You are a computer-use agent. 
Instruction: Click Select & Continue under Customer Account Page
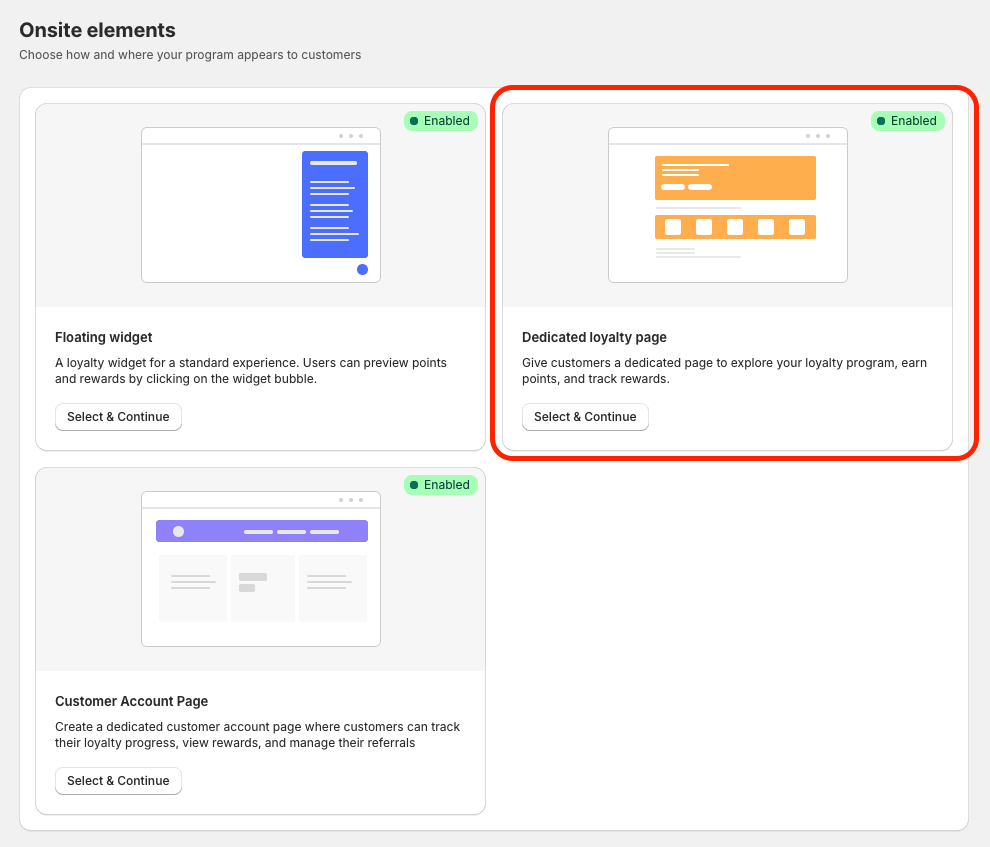point(118,781)
